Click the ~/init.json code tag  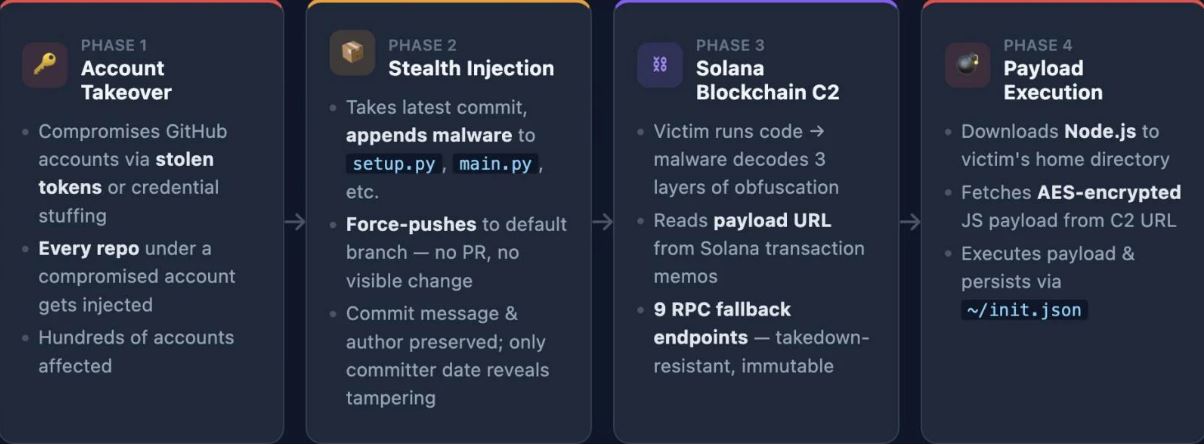[1024, 310]
